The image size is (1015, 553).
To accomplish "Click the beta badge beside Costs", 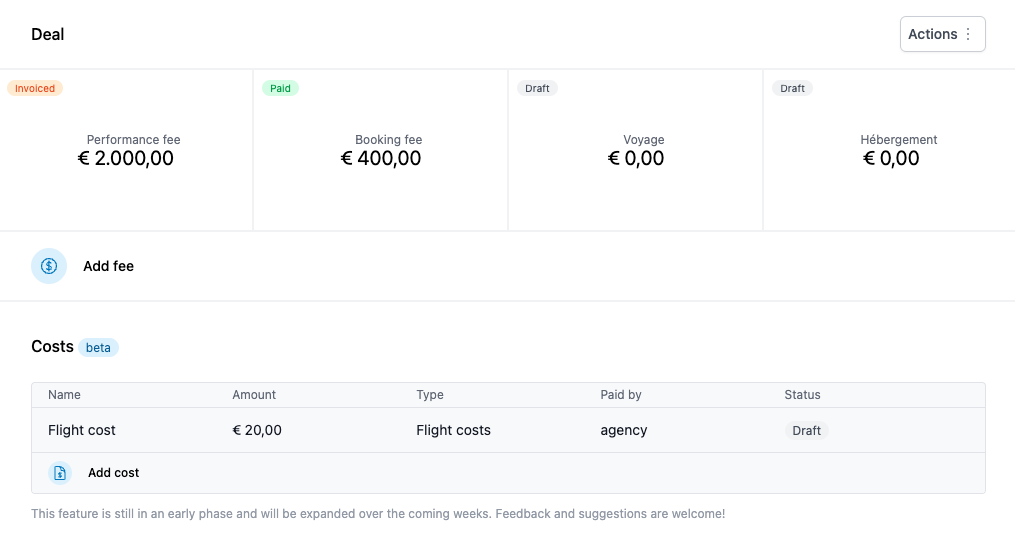I will (98, 348).
